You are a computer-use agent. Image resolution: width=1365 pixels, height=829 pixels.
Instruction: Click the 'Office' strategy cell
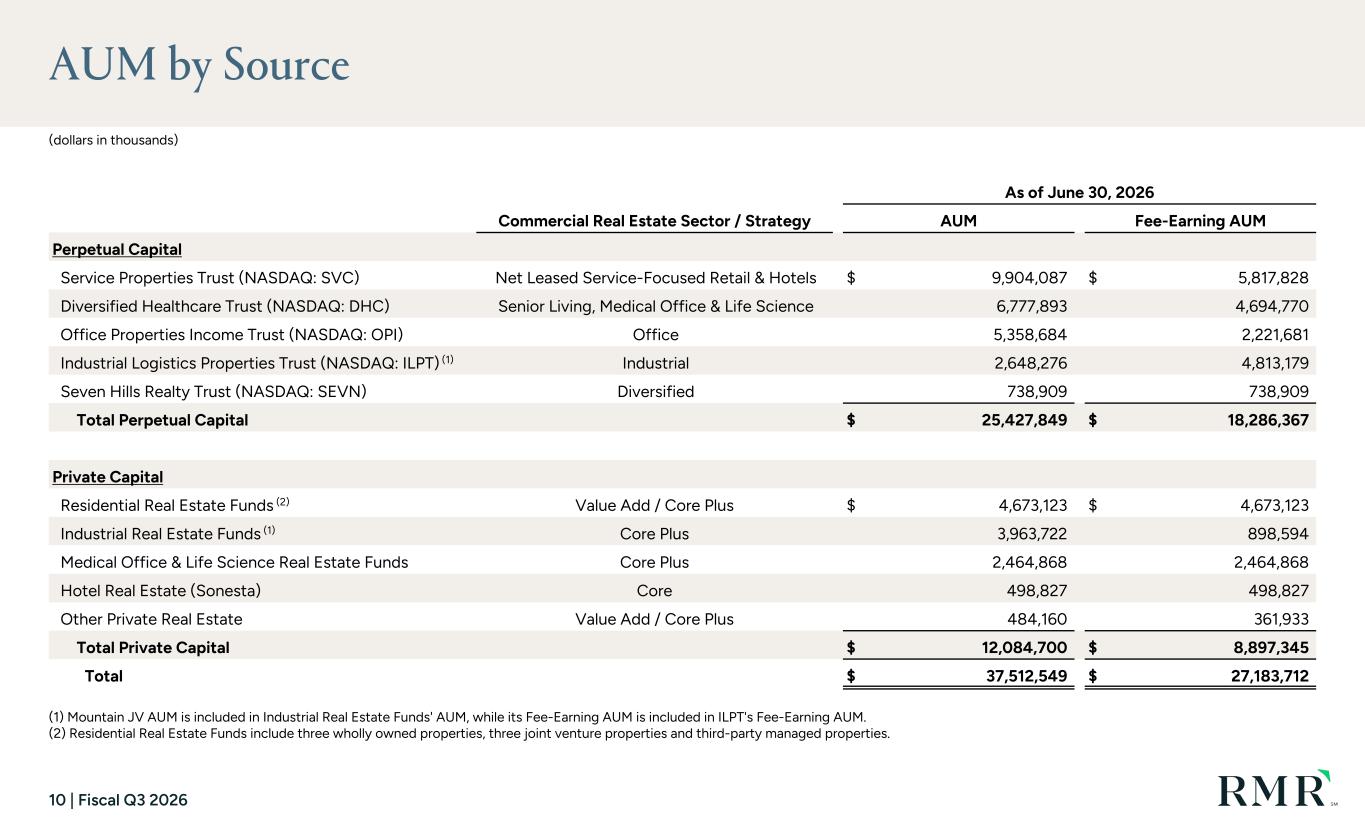point(655,334)
